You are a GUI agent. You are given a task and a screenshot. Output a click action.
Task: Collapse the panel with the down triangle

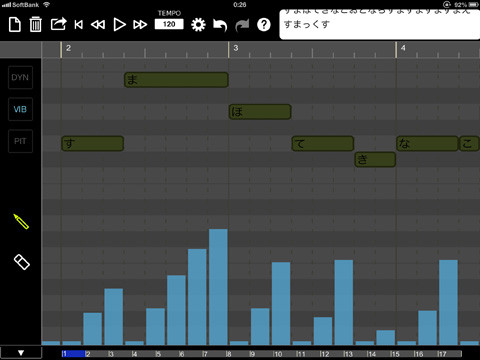(x=21, y=353)
